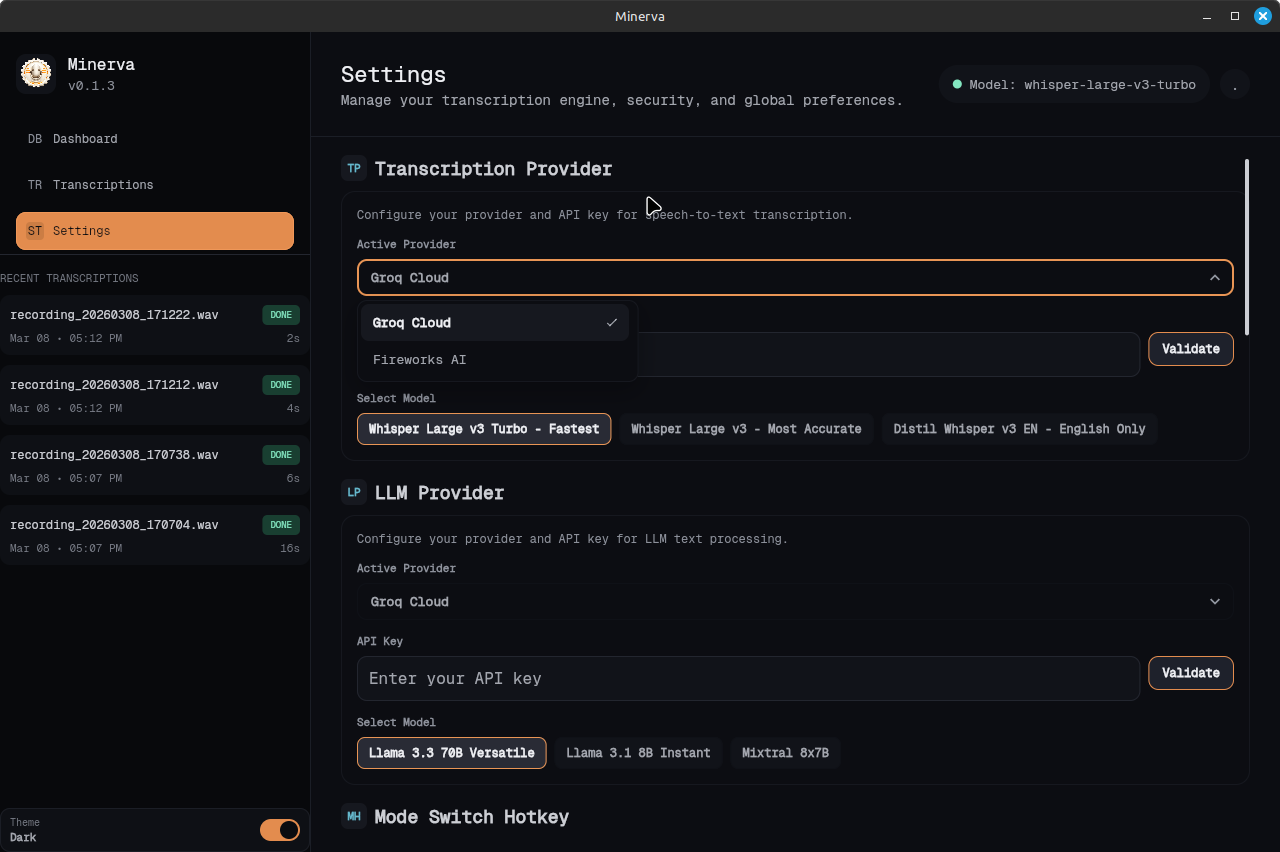Select Whisper Large v3 - Most Accurate model

746,429
